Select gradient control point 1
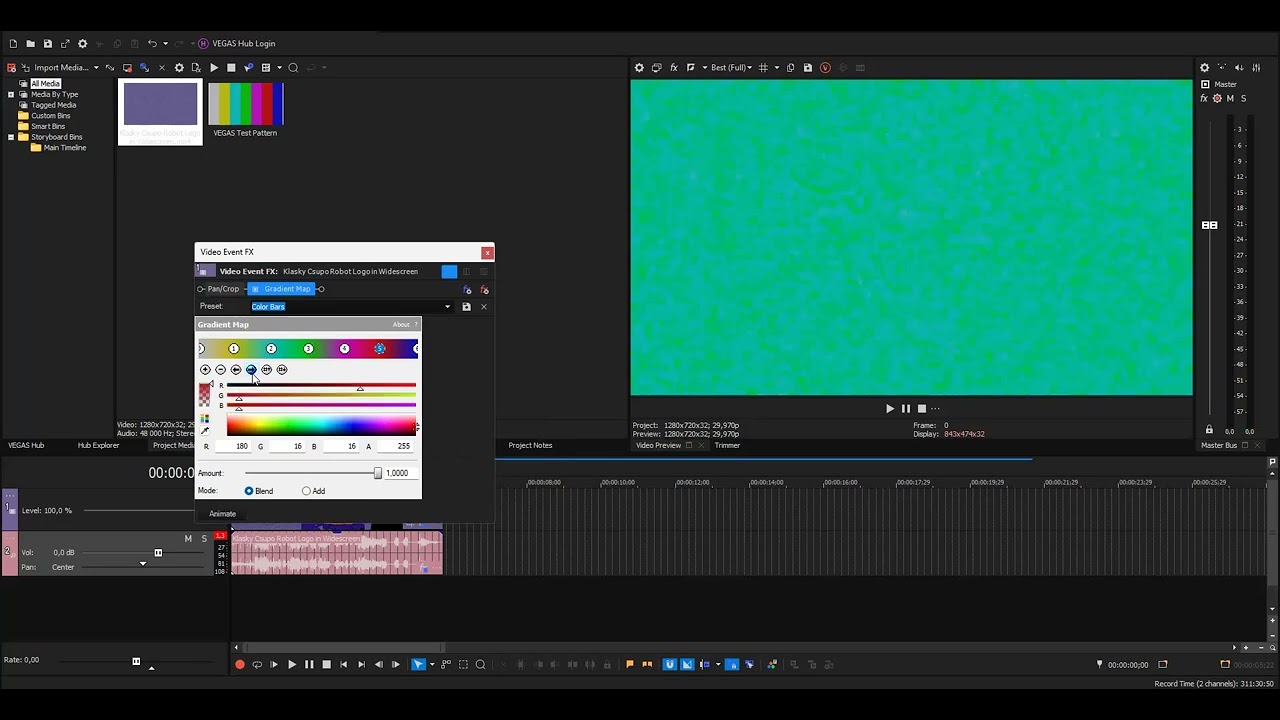This screenshot has width=1280, height=720. coord(234,349)
